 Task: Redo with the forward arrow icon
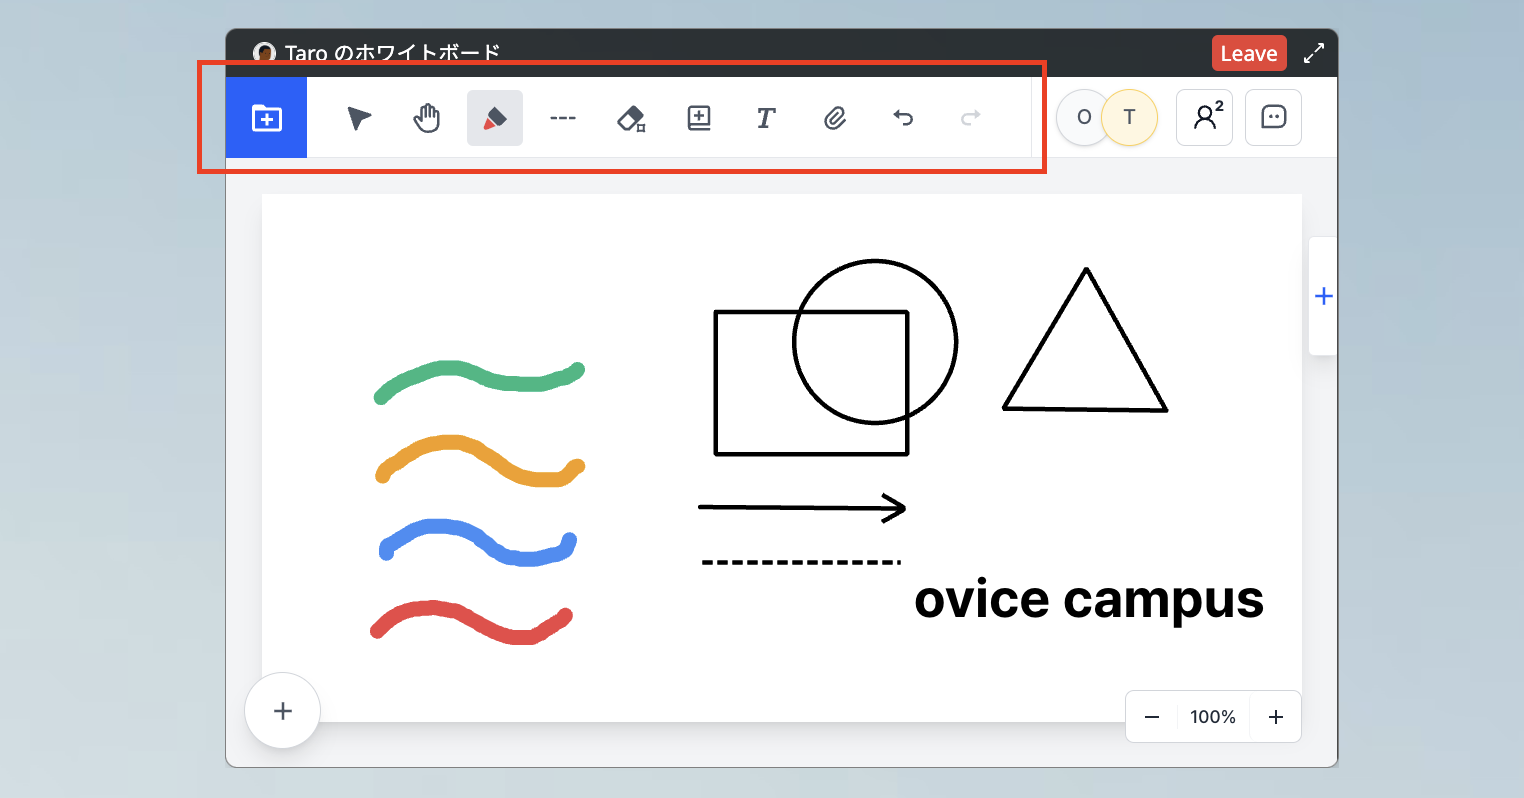pyautogui.click(x=970, y=118)
